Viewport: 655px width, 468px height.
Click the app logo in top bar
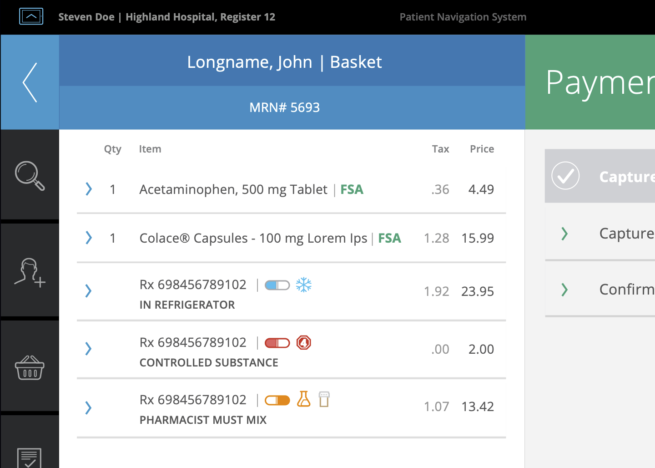32,17
